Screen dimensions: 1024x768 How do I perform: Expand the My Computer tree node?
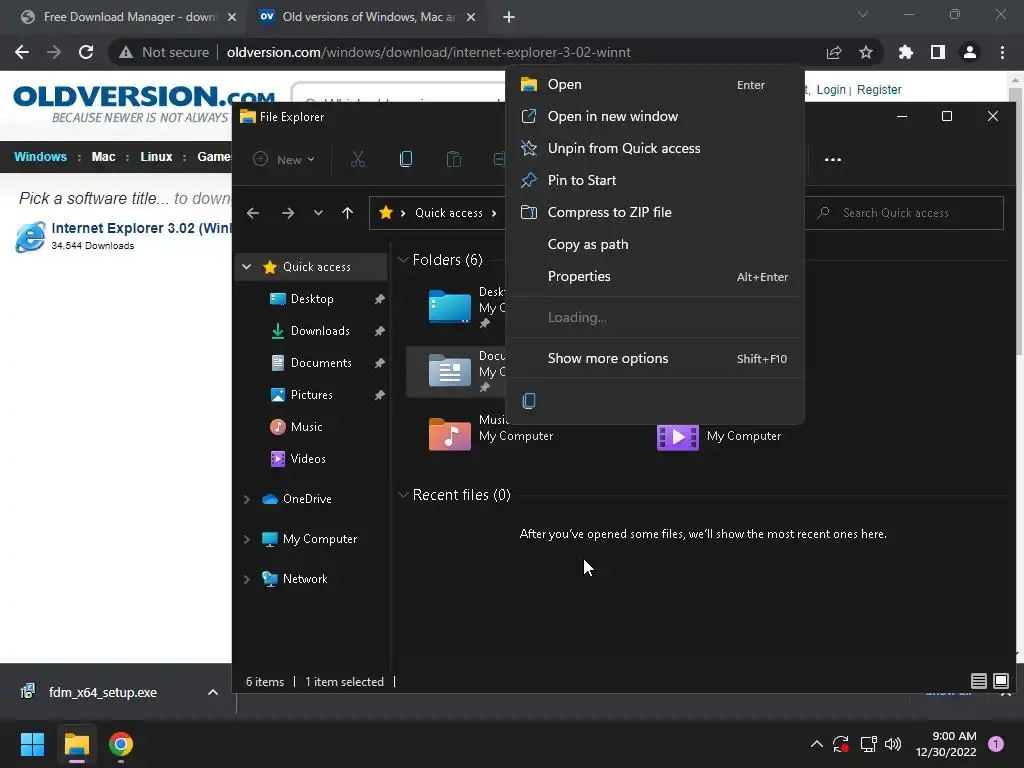(247, 539)
